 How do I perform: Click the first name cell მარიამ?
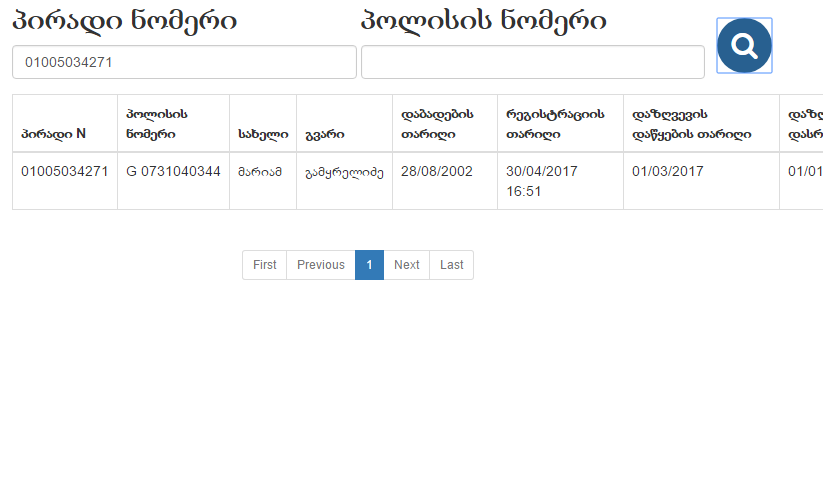260,171
